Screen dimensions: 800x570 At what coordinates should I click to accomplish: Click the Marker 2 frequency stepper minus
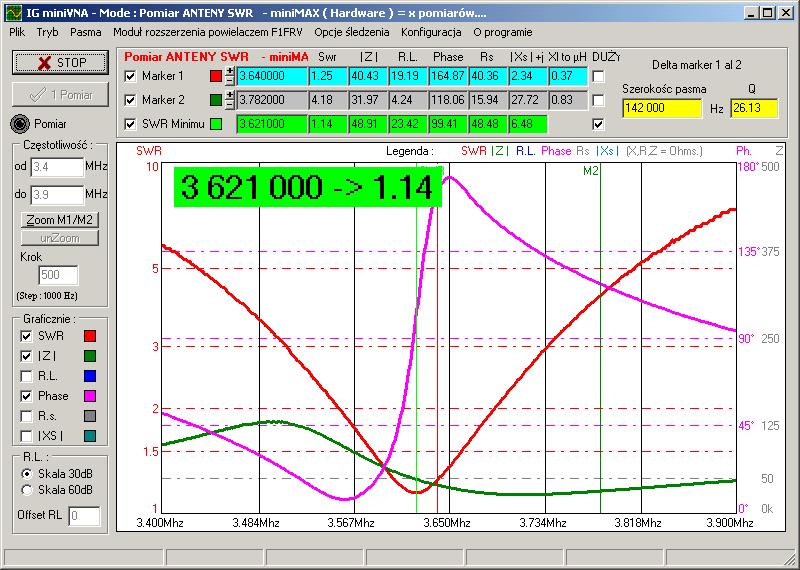pos(230,105)
